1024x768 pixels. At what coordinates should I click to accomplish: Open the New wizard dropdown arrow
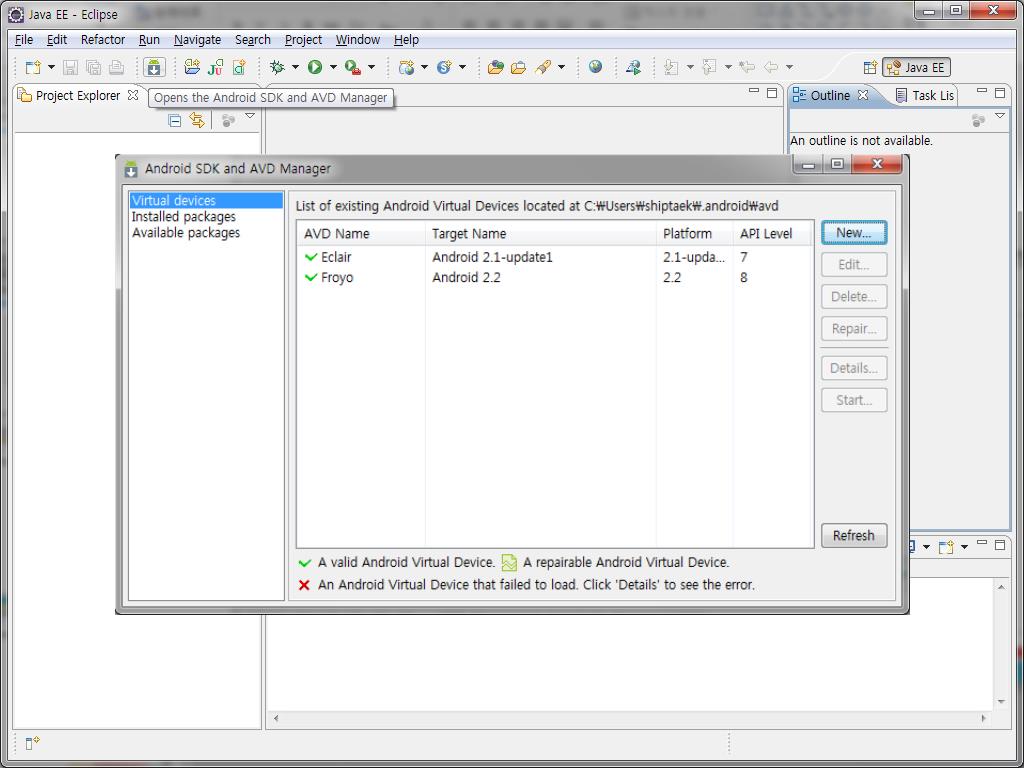tap(51, 67)
